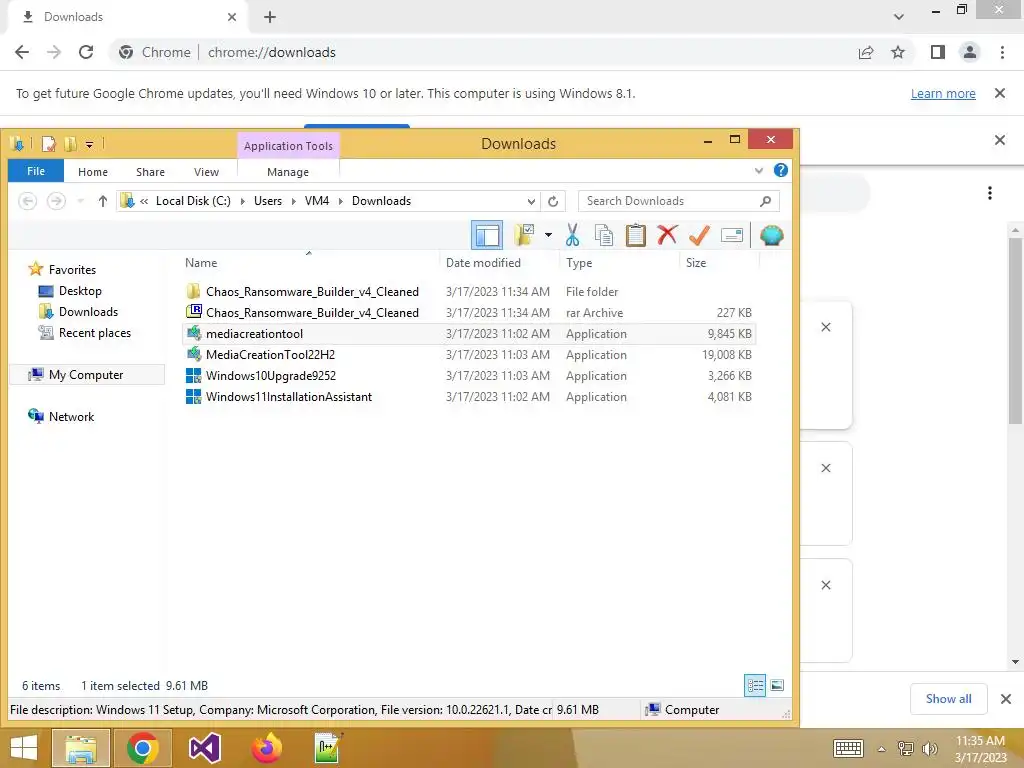
Task: Click the red X Delete toolbar icon
Action: [667, 234]
